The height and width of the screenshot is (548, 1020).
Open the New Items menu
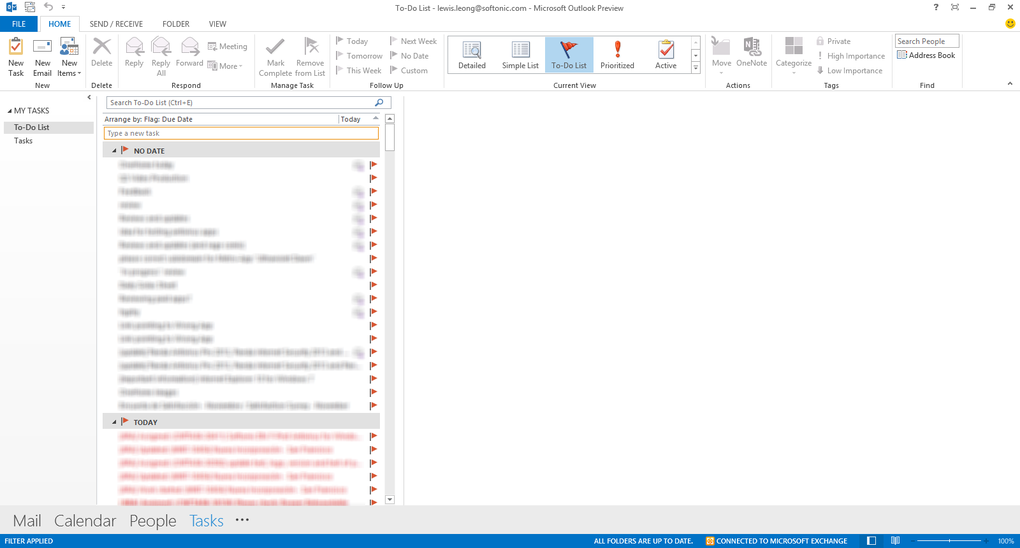69,57
